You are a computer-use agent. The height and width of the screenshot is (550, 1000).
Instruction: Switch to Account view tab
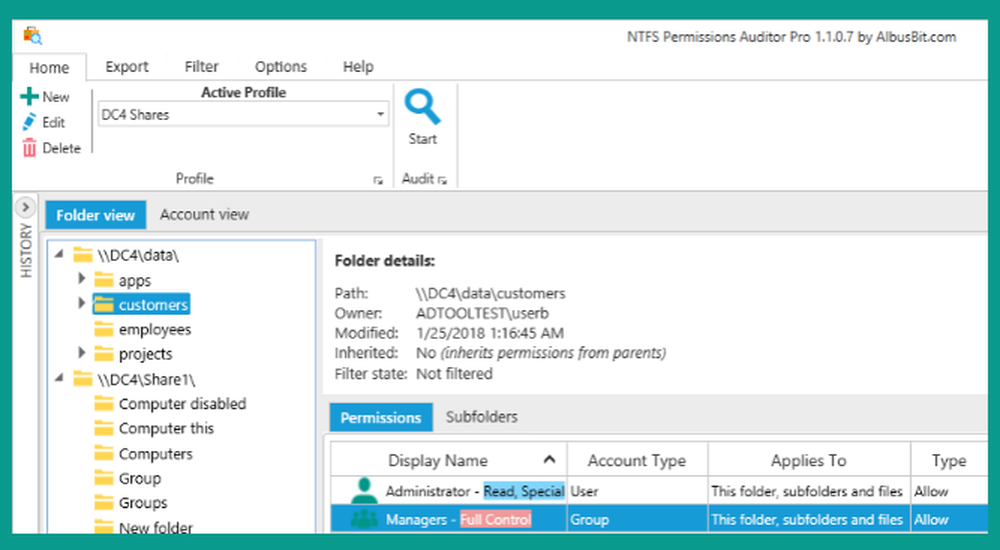204,214
